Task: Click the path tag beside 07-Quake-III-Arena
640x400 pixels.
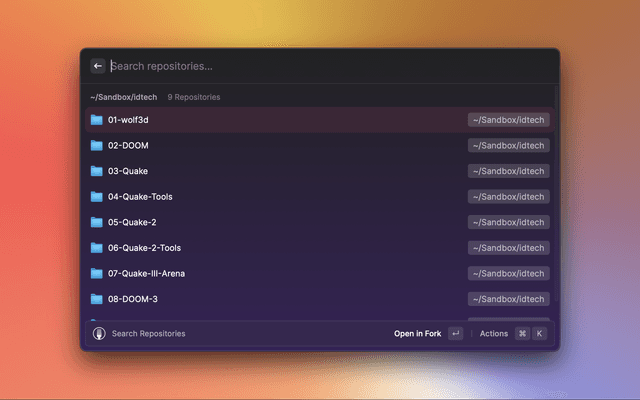Action: point(508,273)
